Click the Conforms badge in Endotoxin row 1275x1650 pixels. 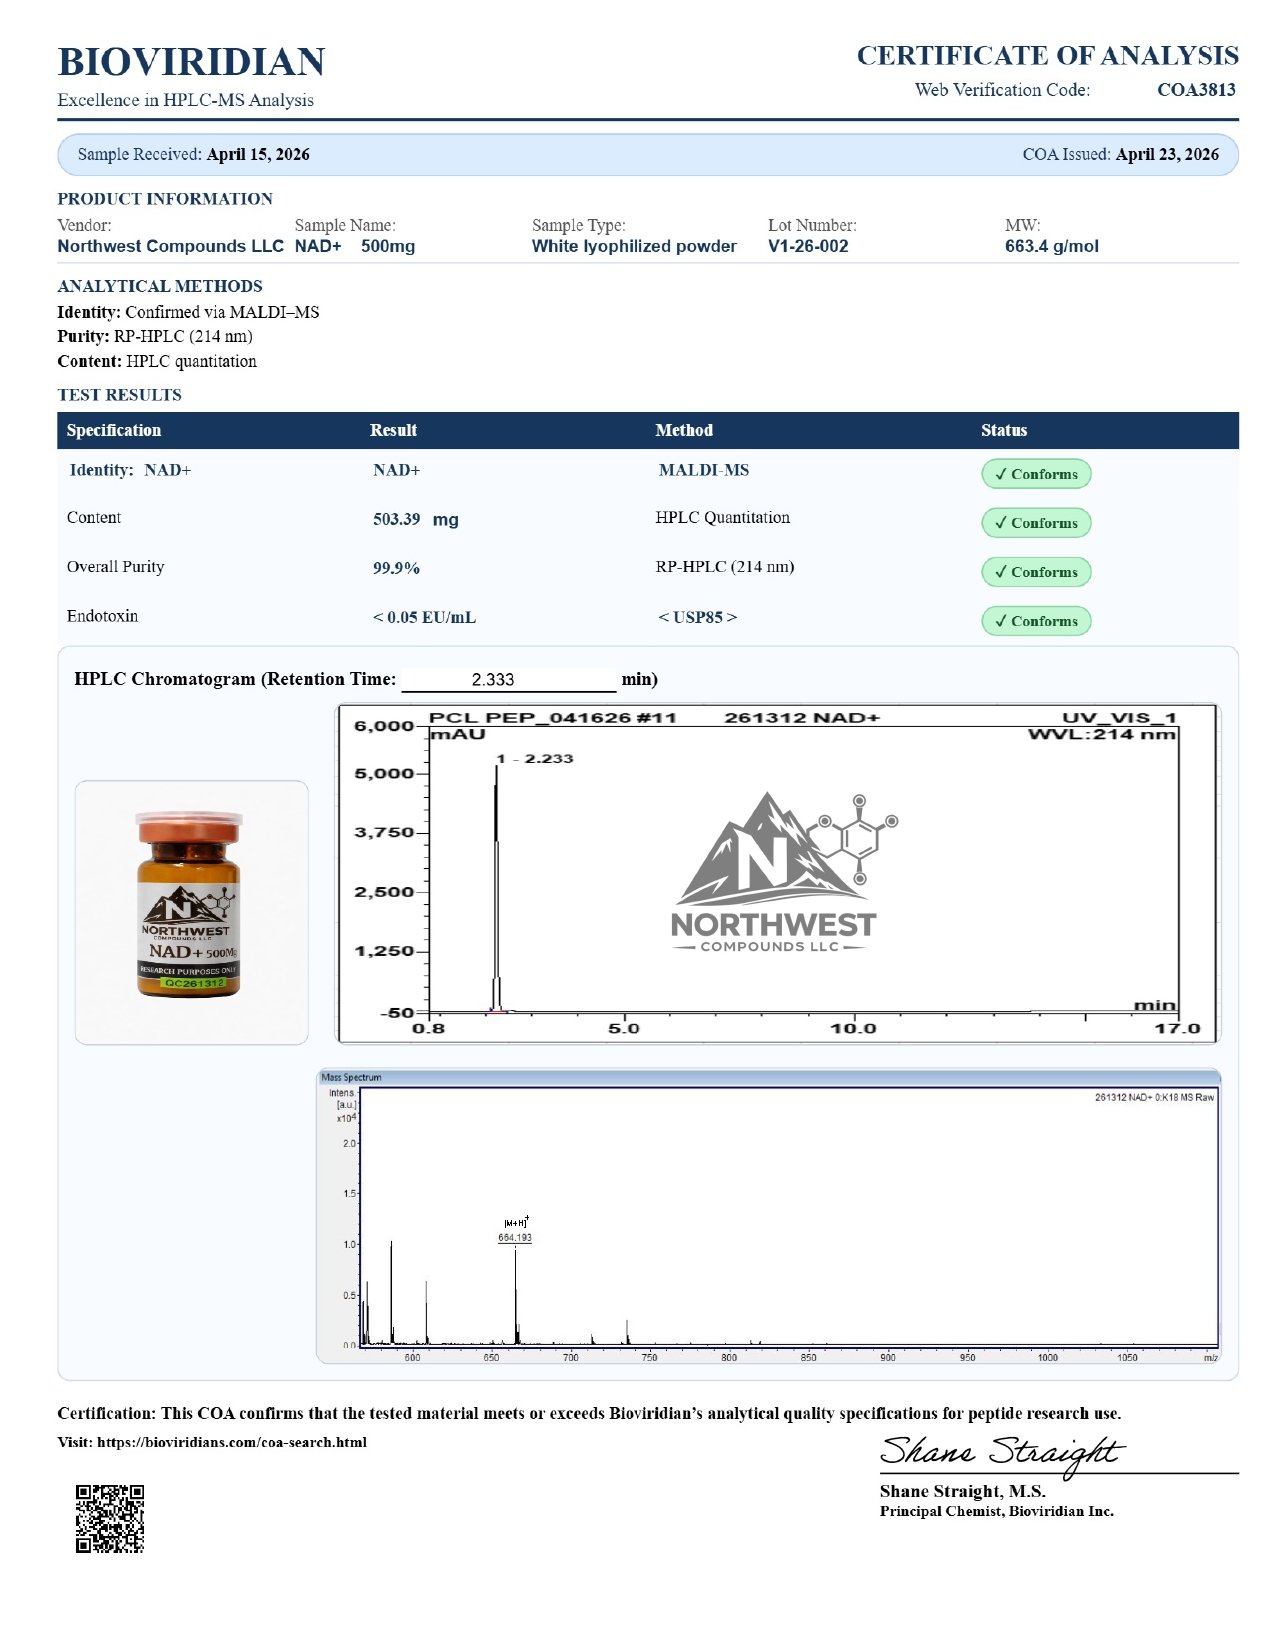(1036, 621)
